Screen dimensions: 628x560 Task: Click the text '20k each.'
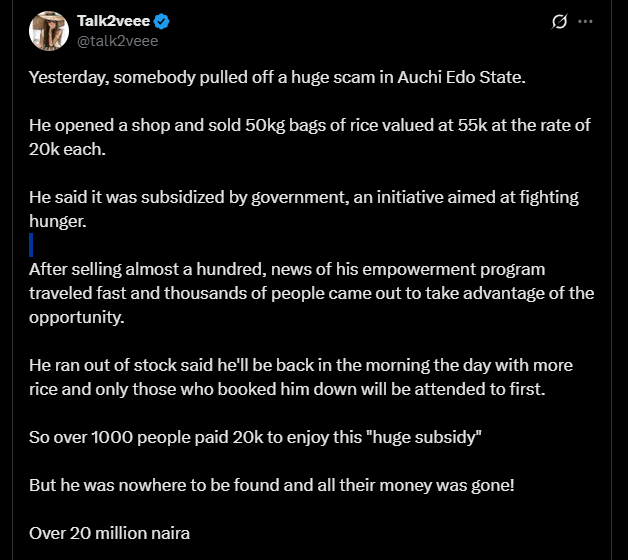point(67,149)
